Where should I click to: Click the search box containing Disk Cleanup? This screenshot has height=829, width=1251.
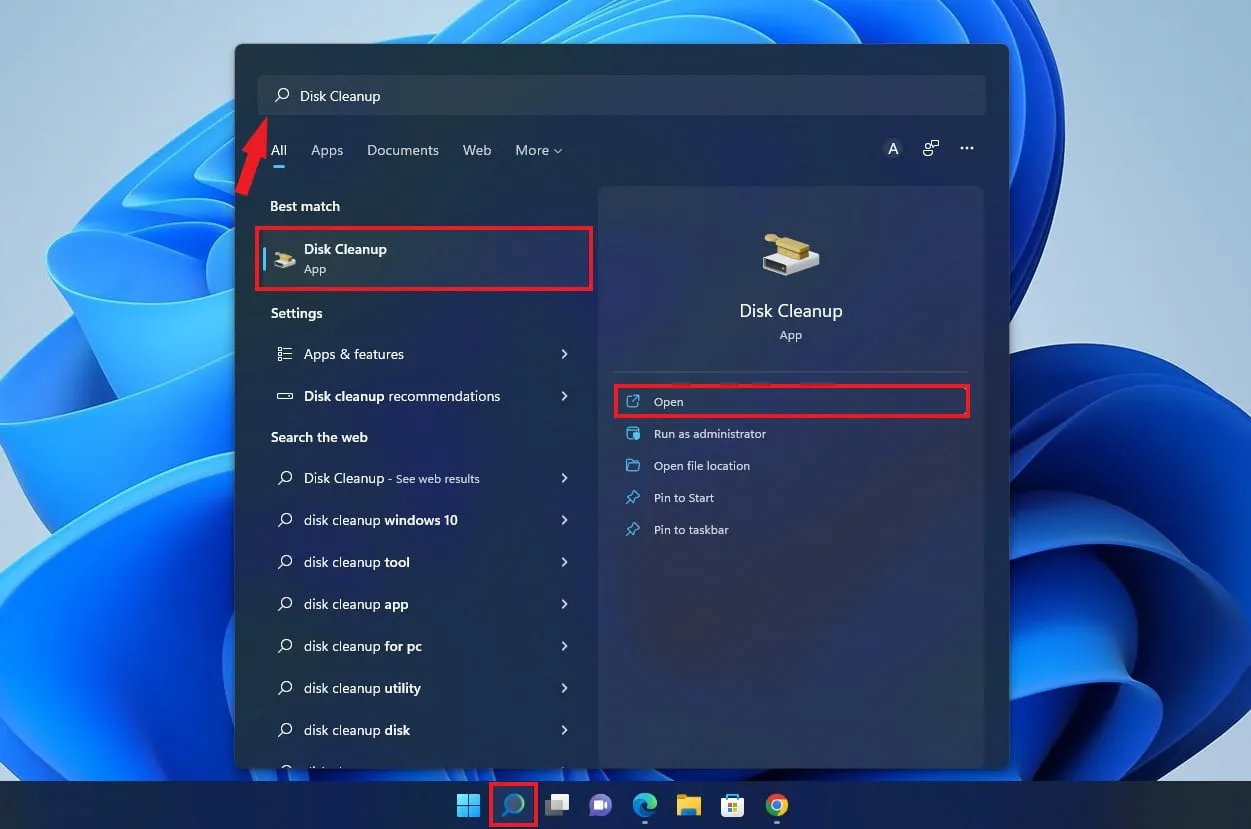point(622,96)
